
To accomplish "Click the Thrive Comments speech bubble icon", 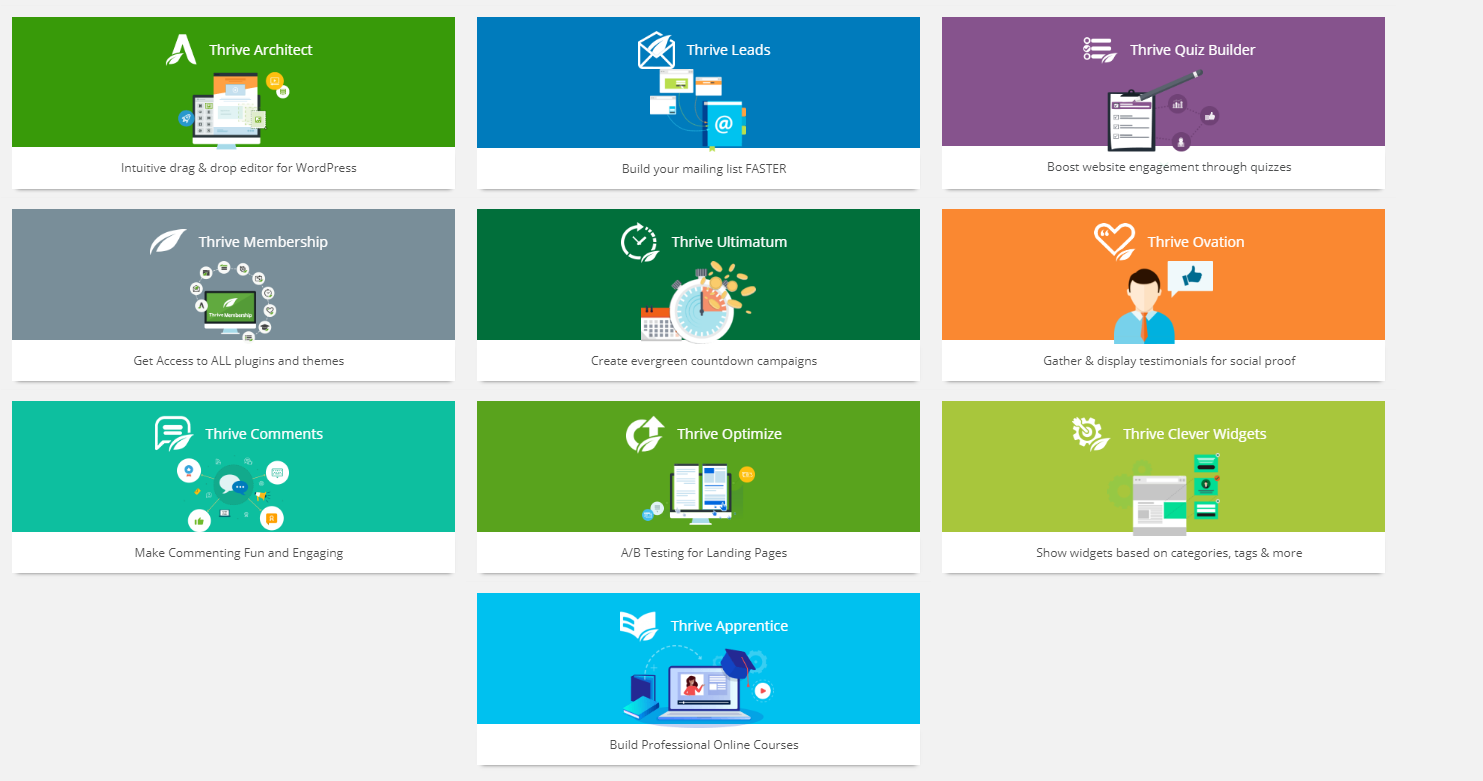I will click(174, 434).
